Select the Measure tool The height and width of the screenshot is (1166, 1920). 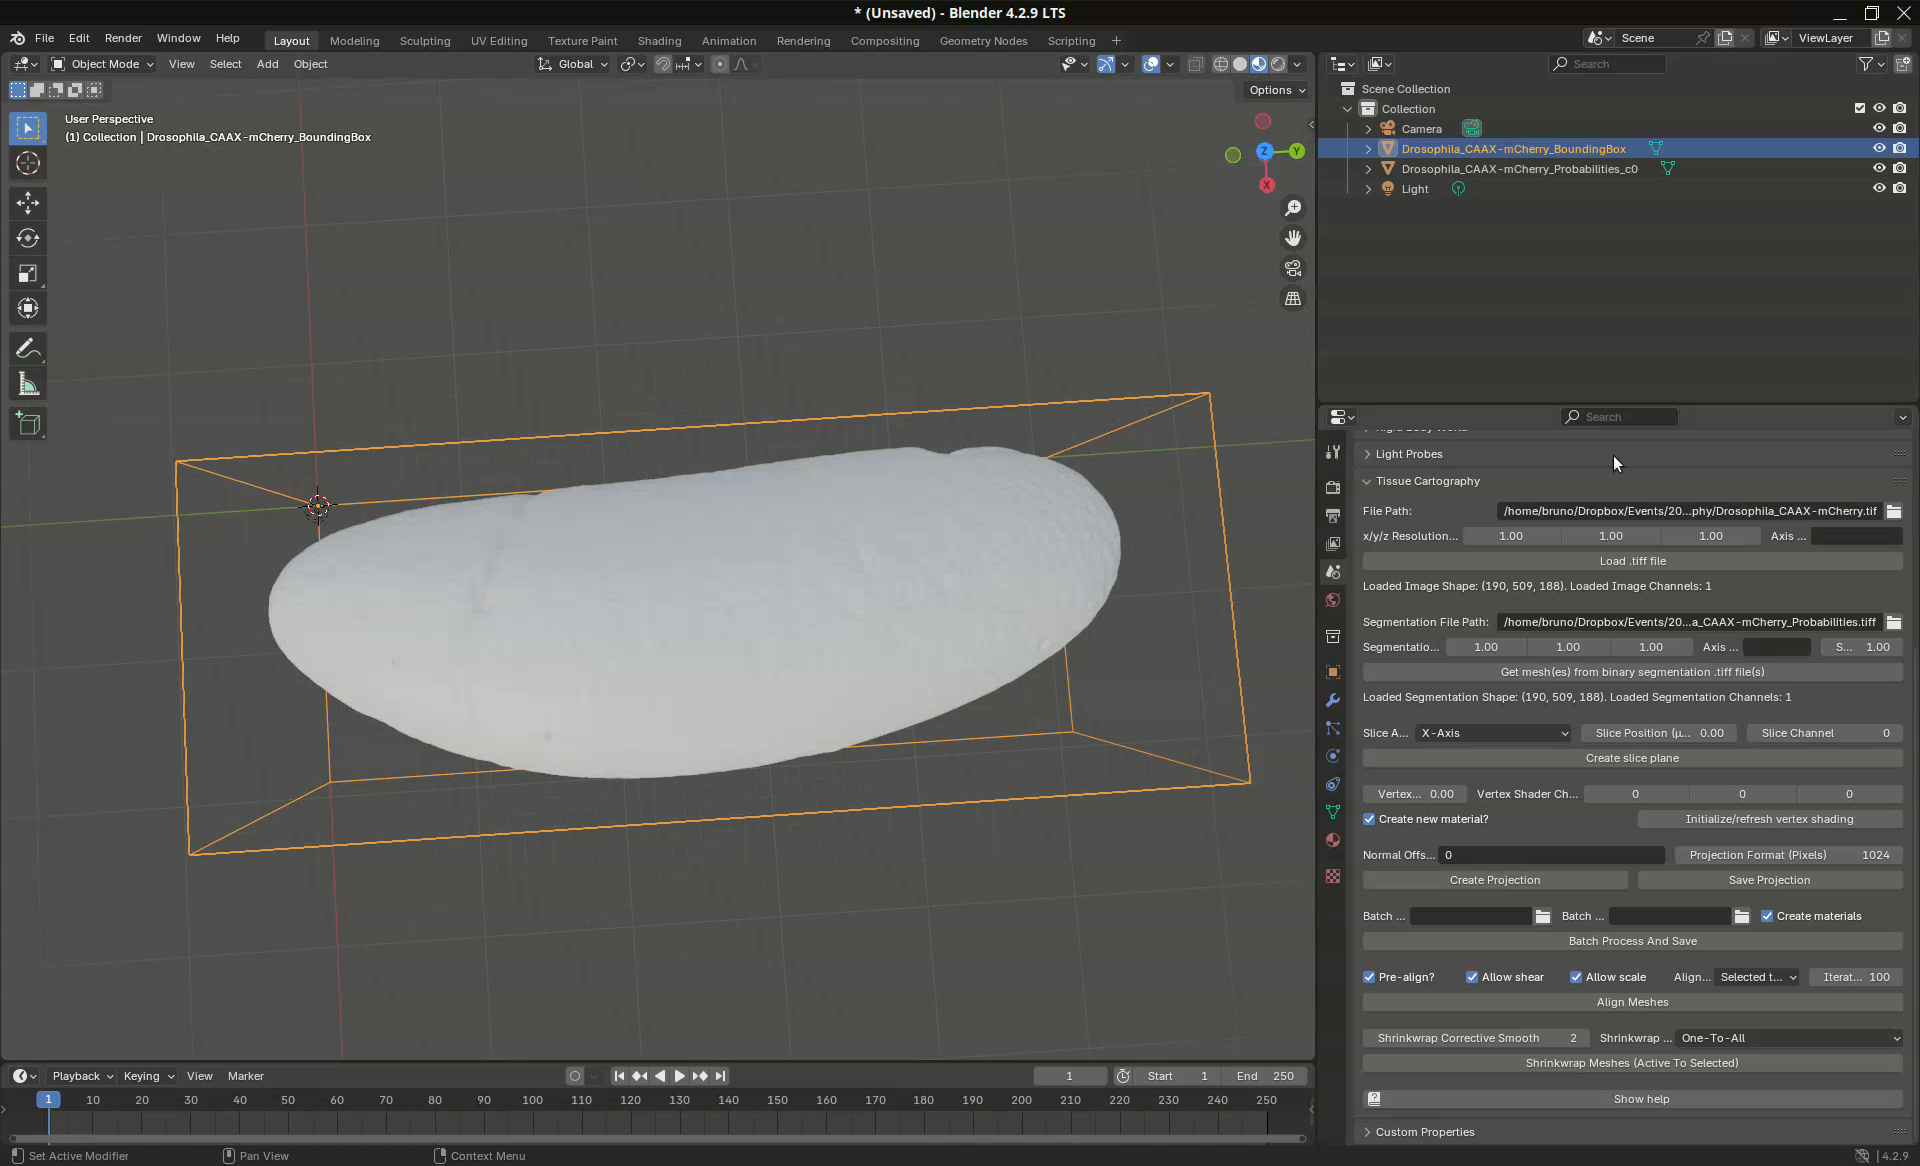pyautogui.click(x=28, y=385)
